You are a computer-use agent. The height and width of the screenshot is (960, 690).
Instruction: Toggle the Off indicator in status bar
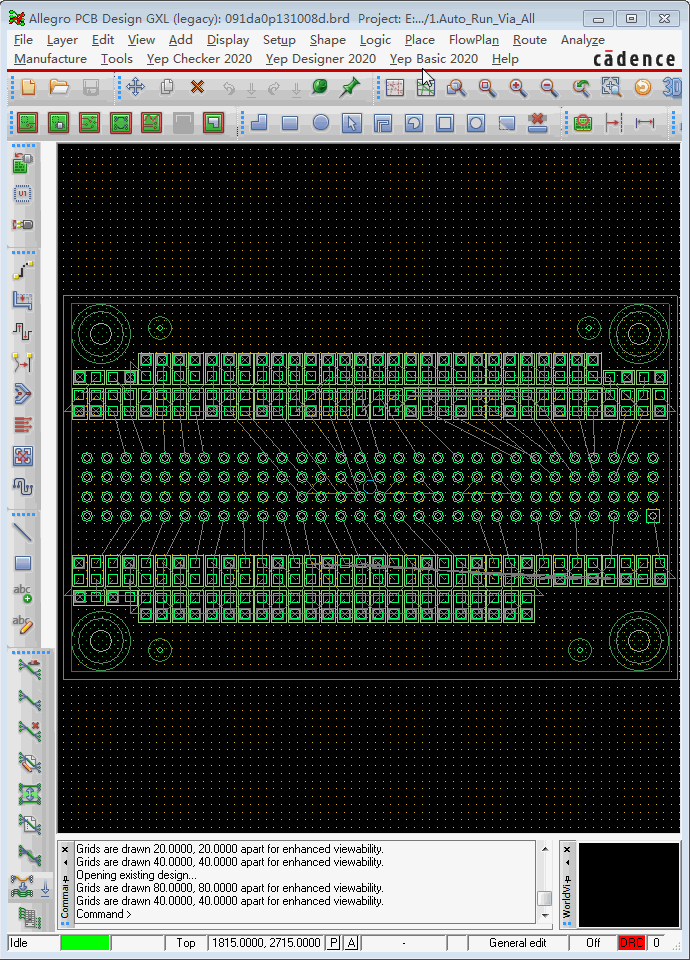(593, 943)
